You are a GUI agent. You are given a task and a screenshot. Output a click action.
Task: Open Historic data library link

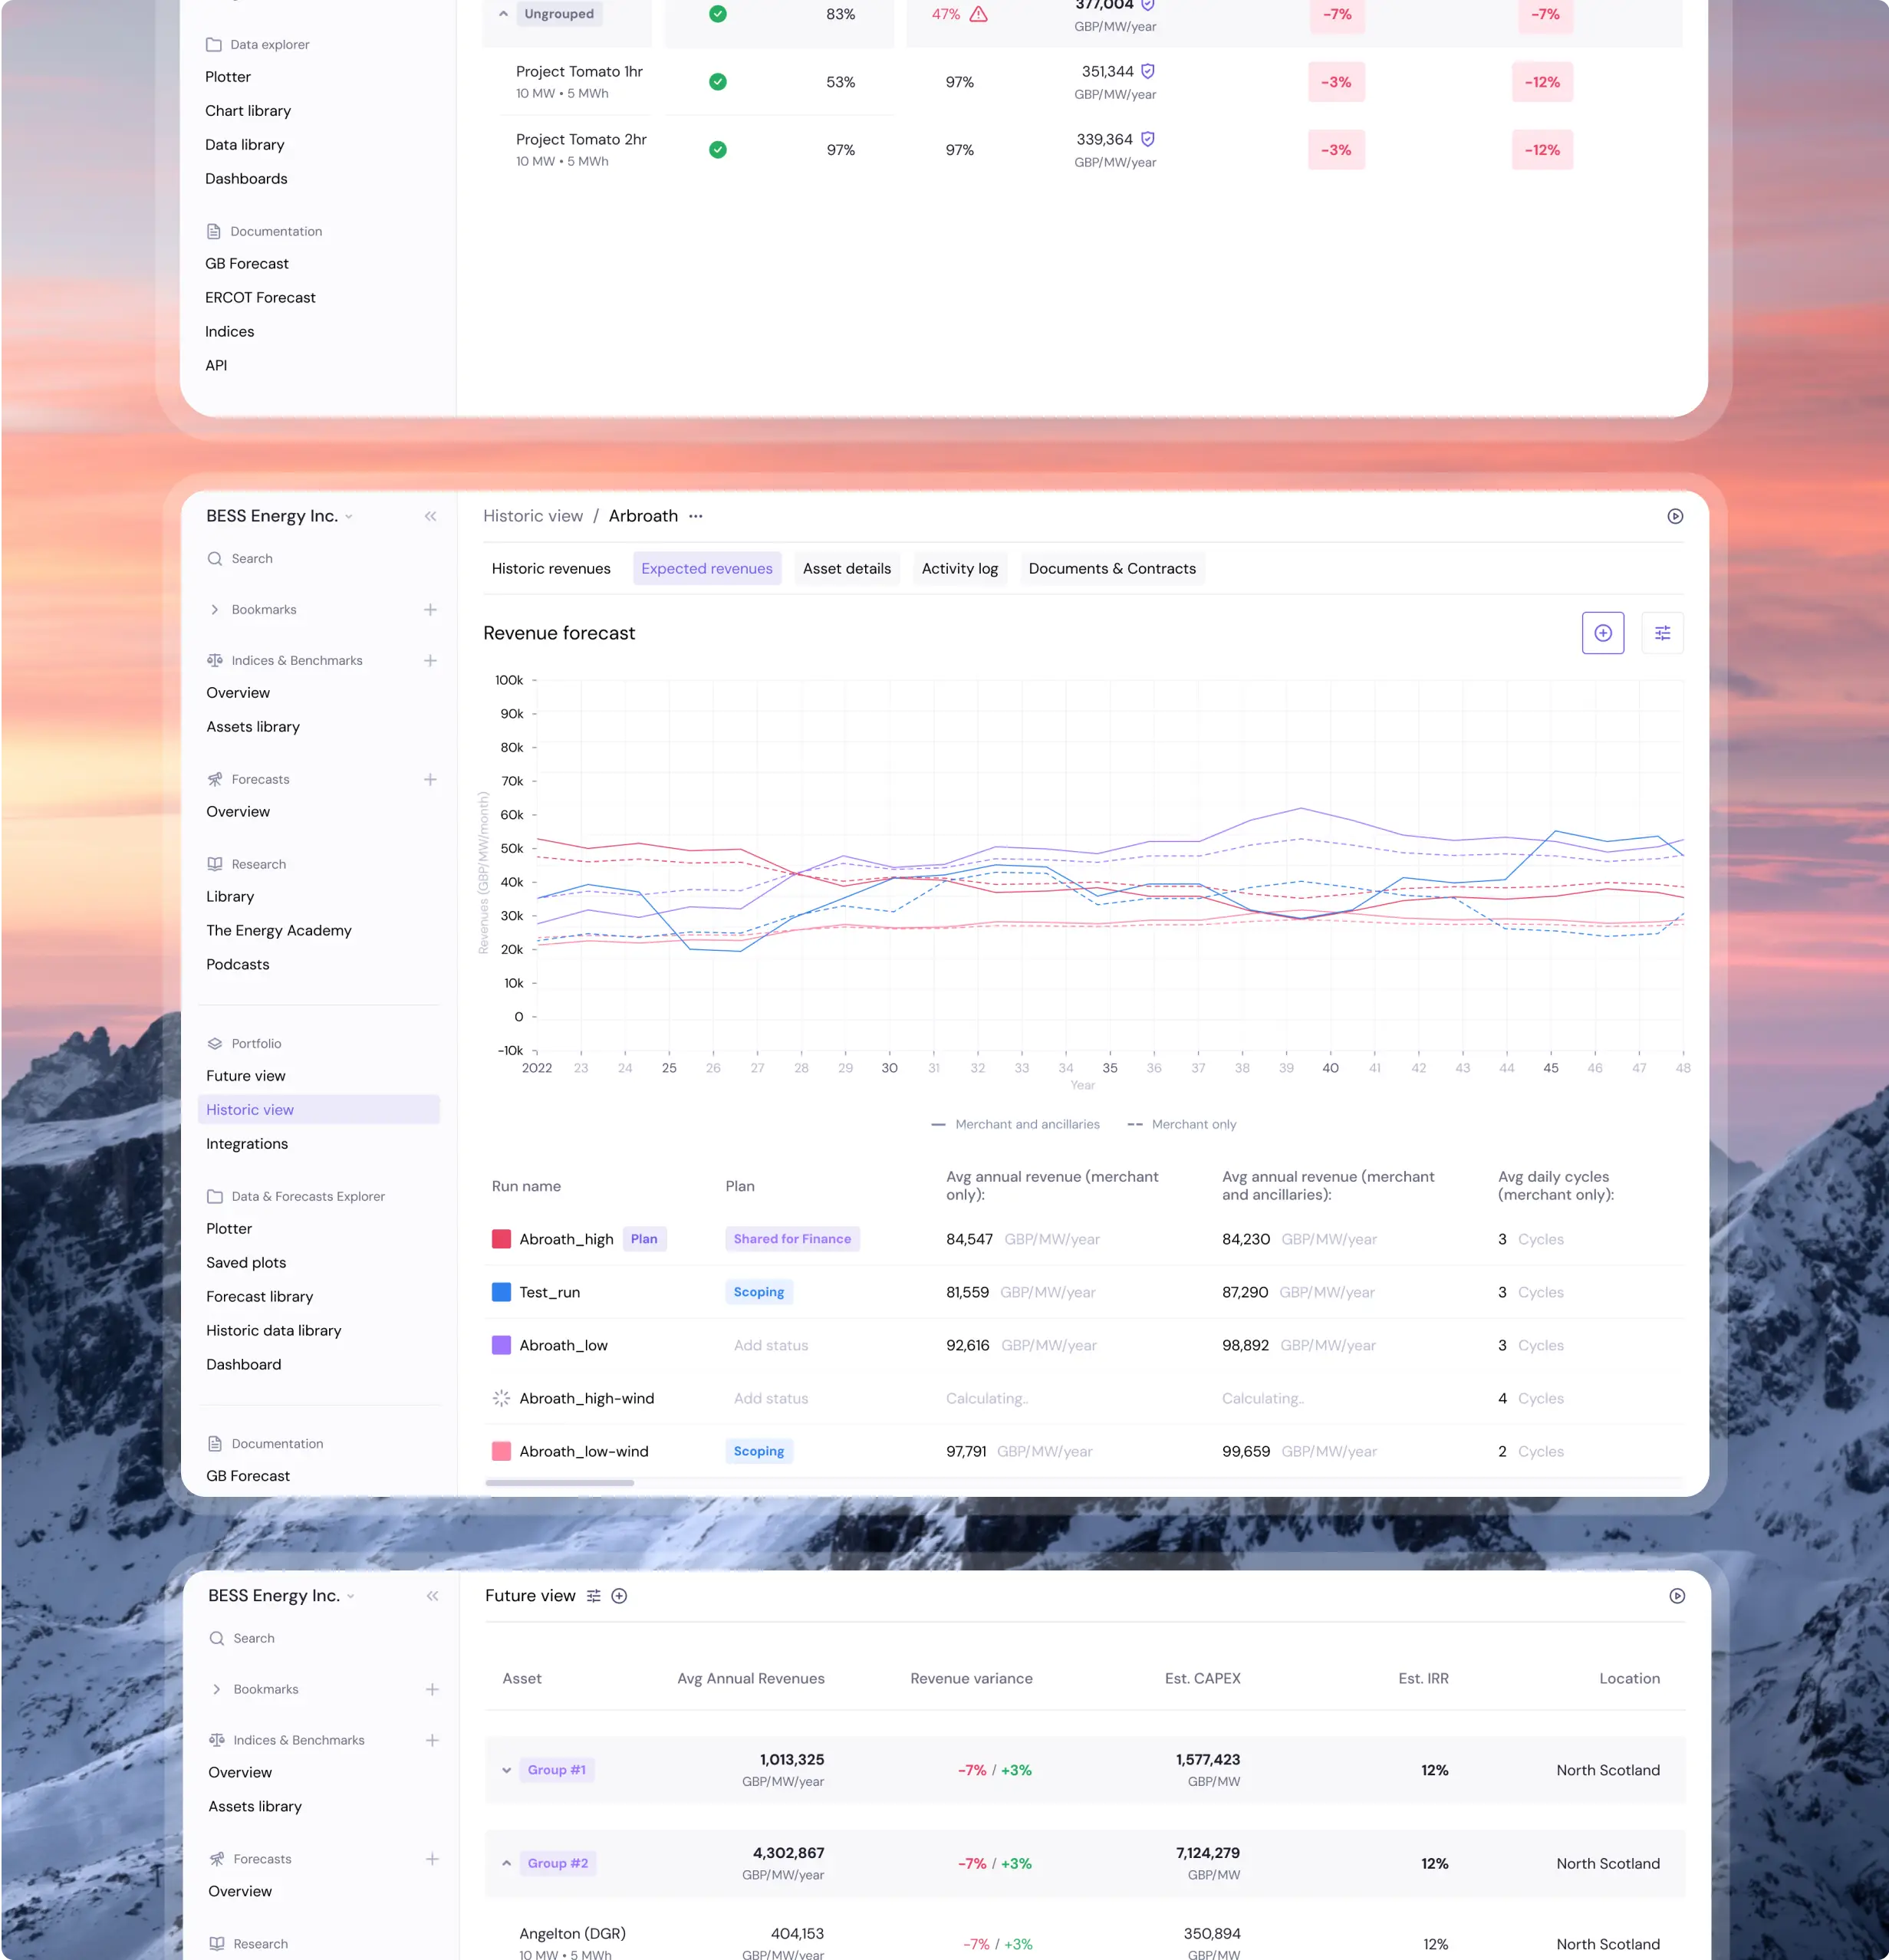point(273,1330)
